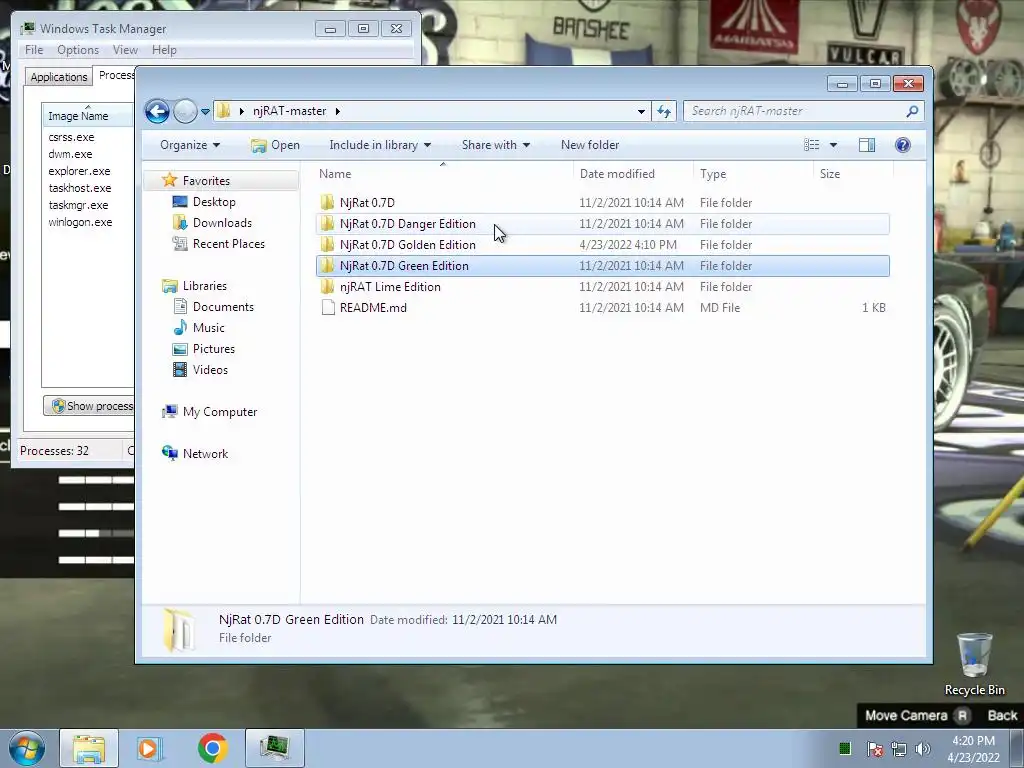
Task: Select the Favorites star in navigation pane
Action: [x=169, y=180]
